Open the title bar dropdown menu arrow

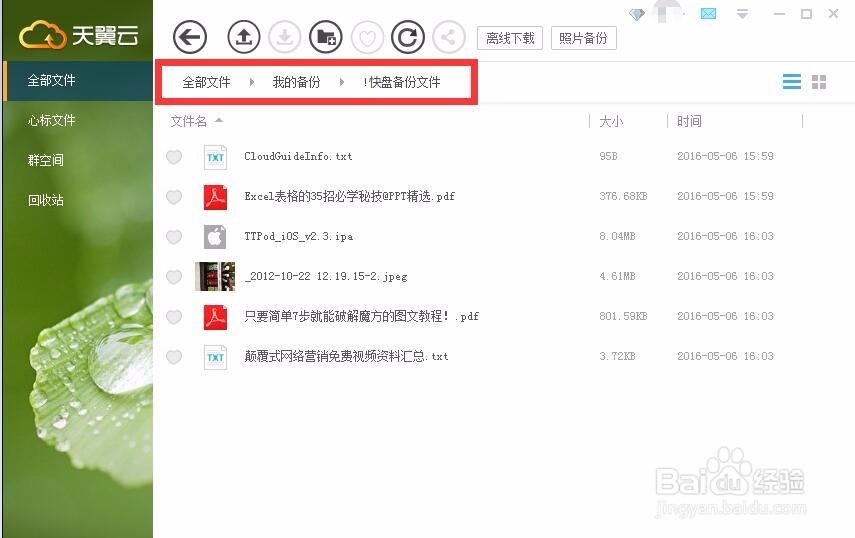(x=742, y=14)
